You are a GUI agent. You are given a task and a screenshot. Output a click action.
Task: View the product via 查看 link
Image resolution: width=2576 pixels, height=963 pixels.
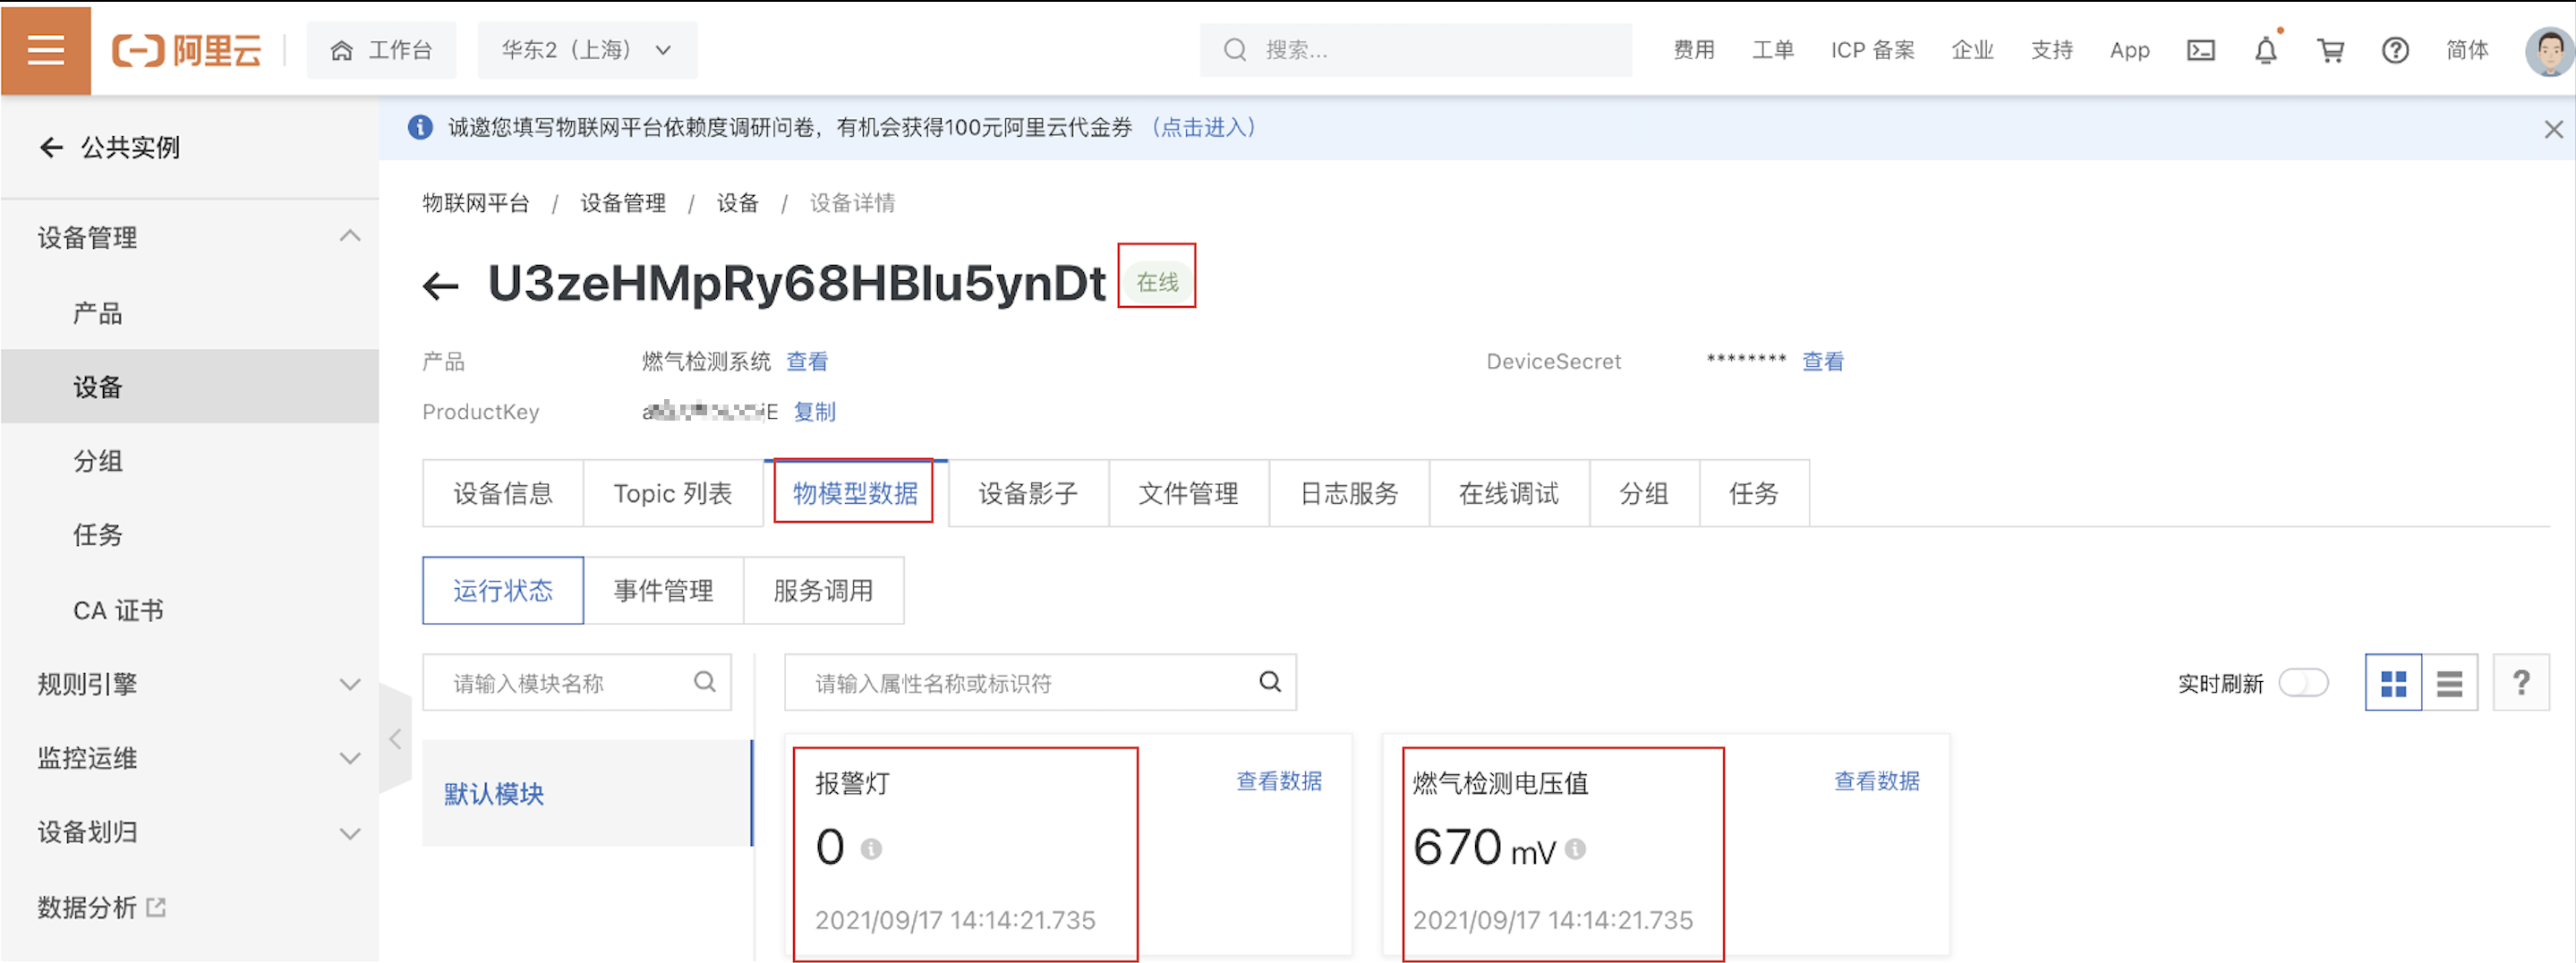click(807, 361)
